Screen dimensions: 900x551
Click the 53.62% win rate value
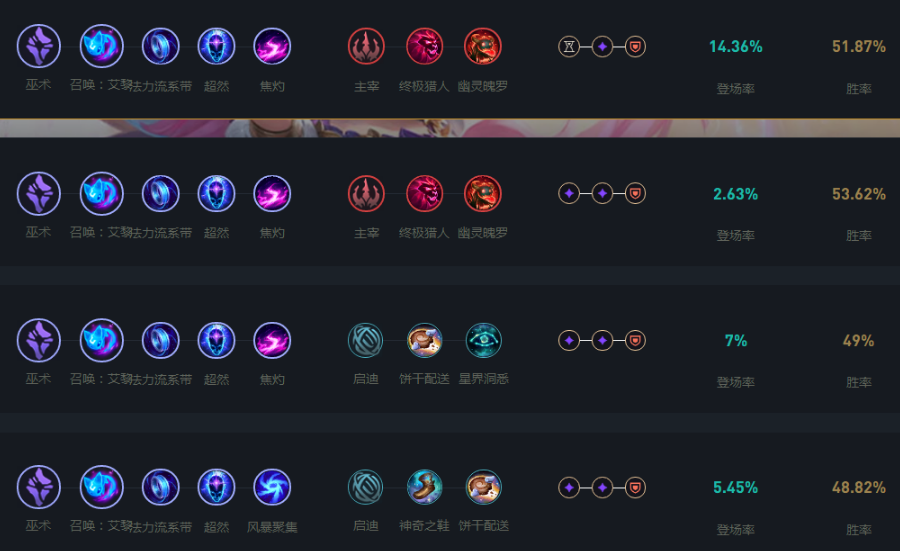858,194
